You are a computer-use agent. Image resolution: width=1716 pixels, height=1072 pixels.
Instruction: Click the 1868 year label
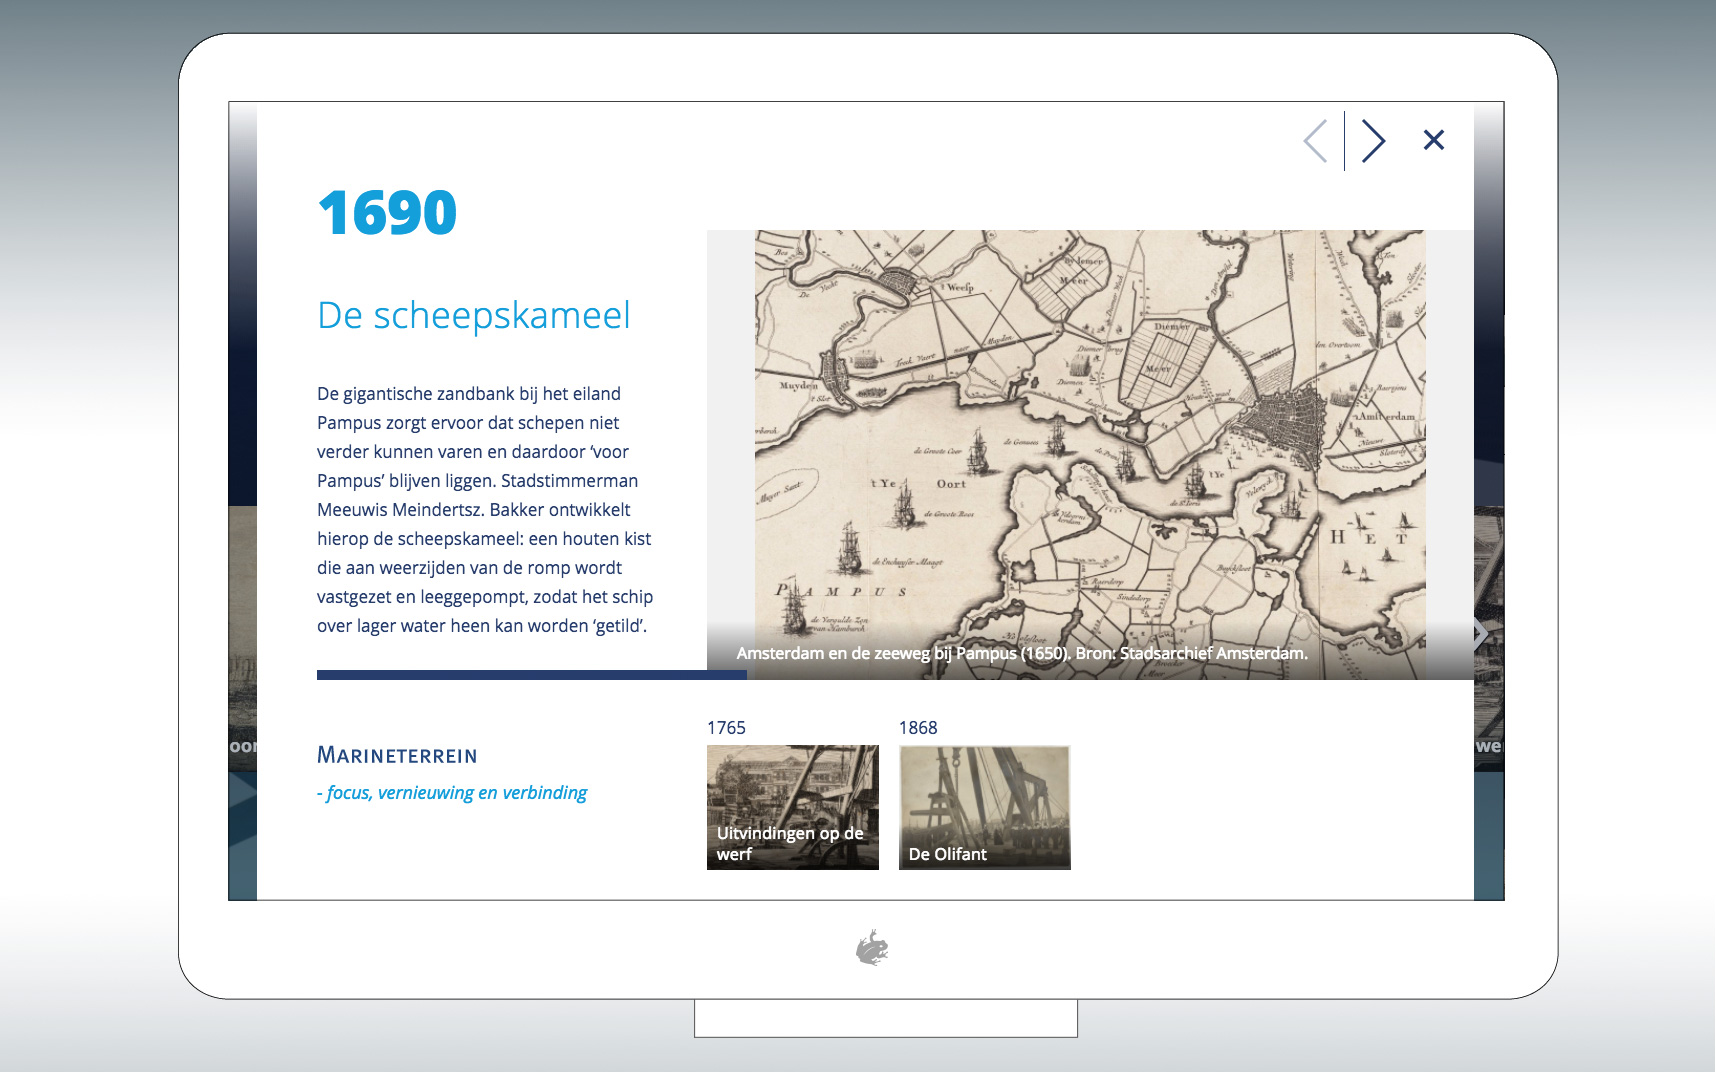tap(918, 728)
